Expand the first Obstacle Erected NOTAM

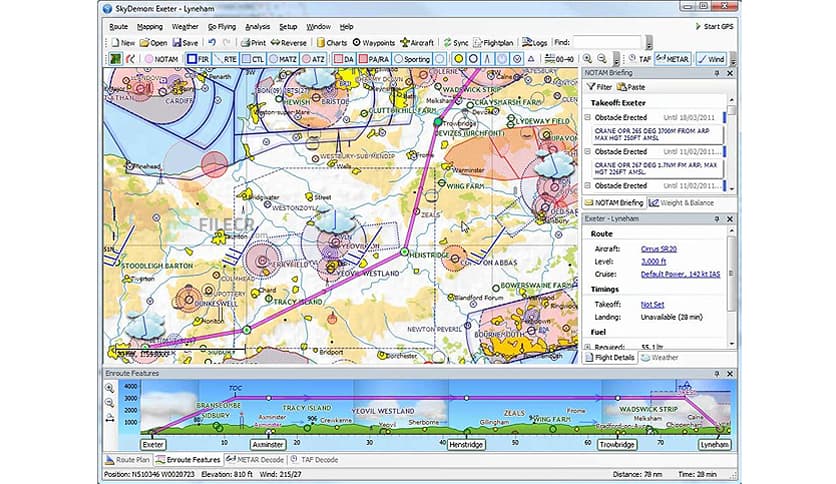point(588,117)
